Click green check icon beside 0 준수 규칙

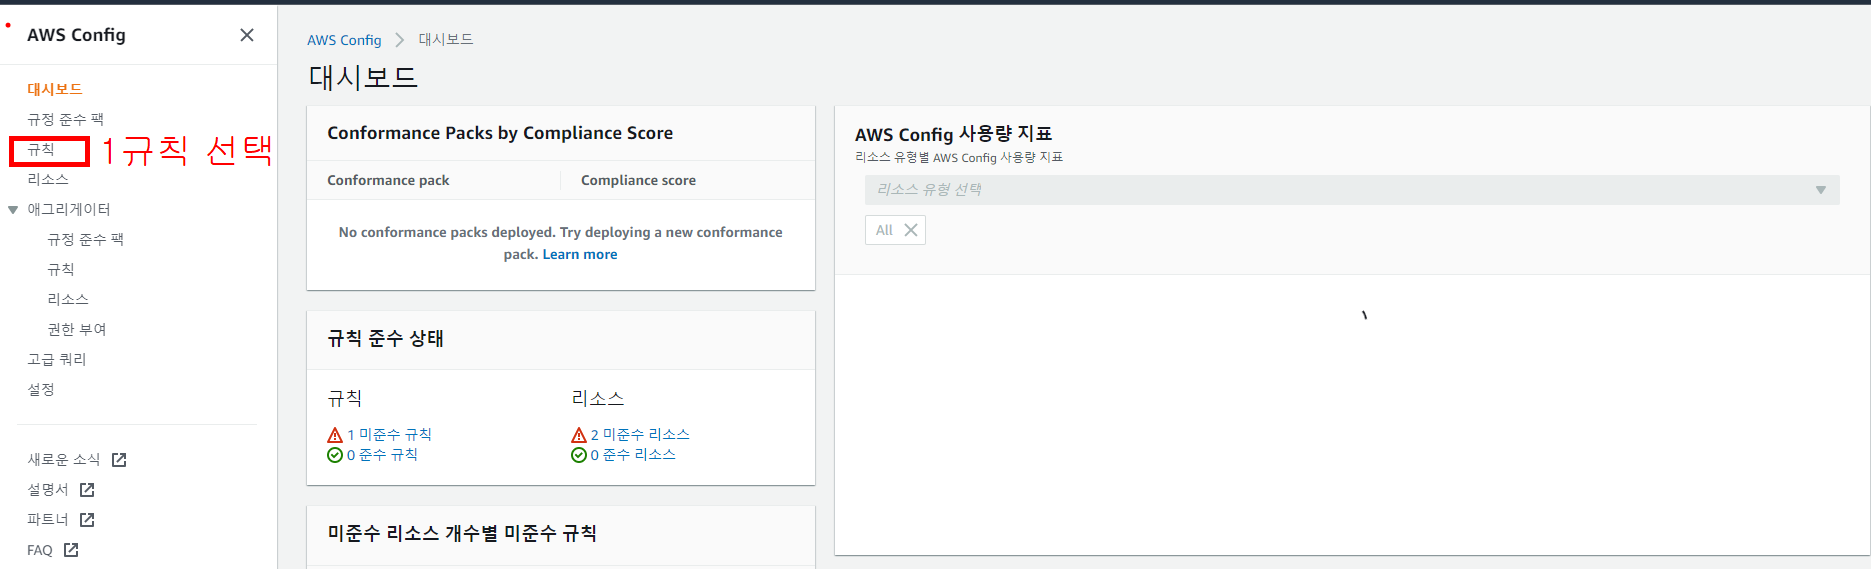point(335,455)
